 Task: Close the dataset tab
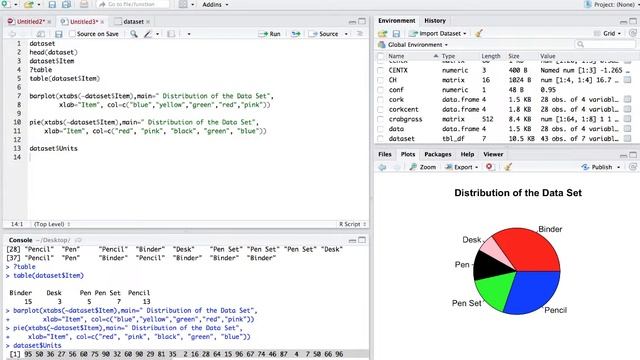coord(148,22)
